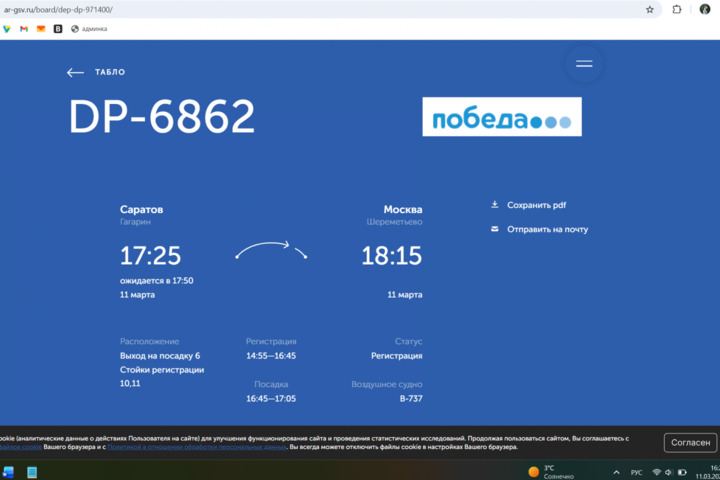Open the Gmail bookmark icon
The image size is (720, 480).
(24, 29)
